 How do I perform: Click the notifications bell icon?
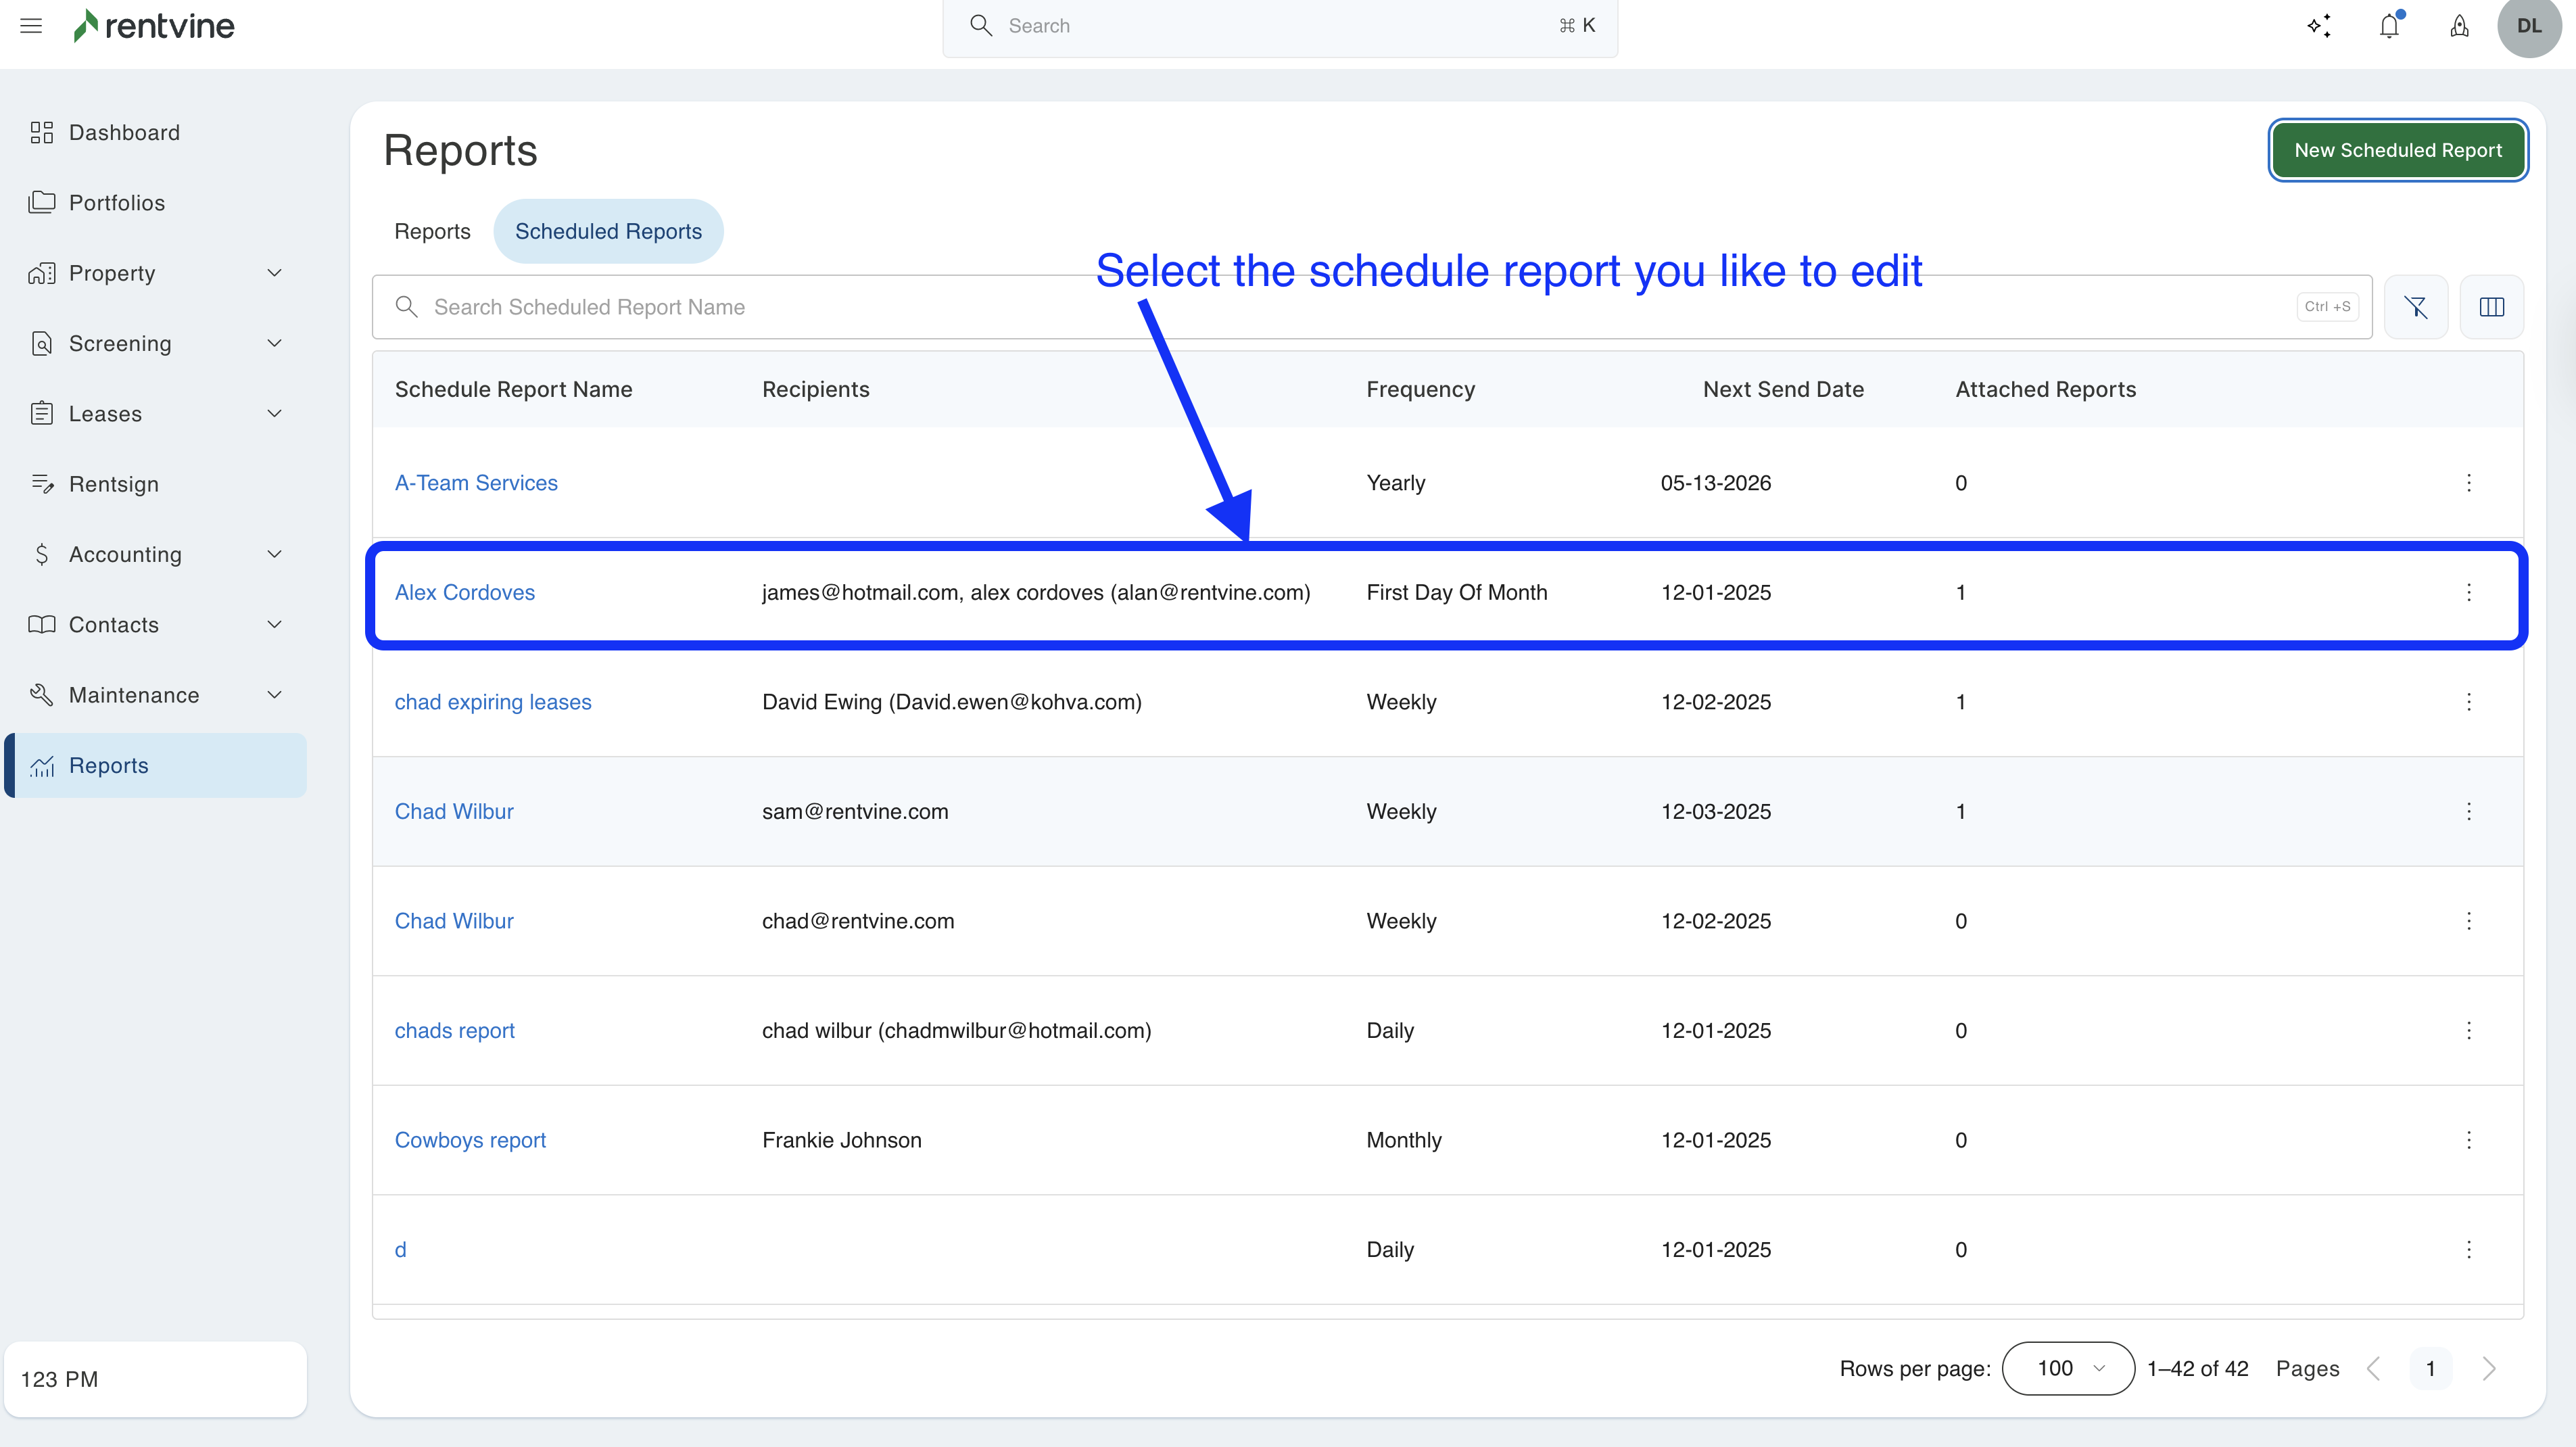(x=2389, y=26)
